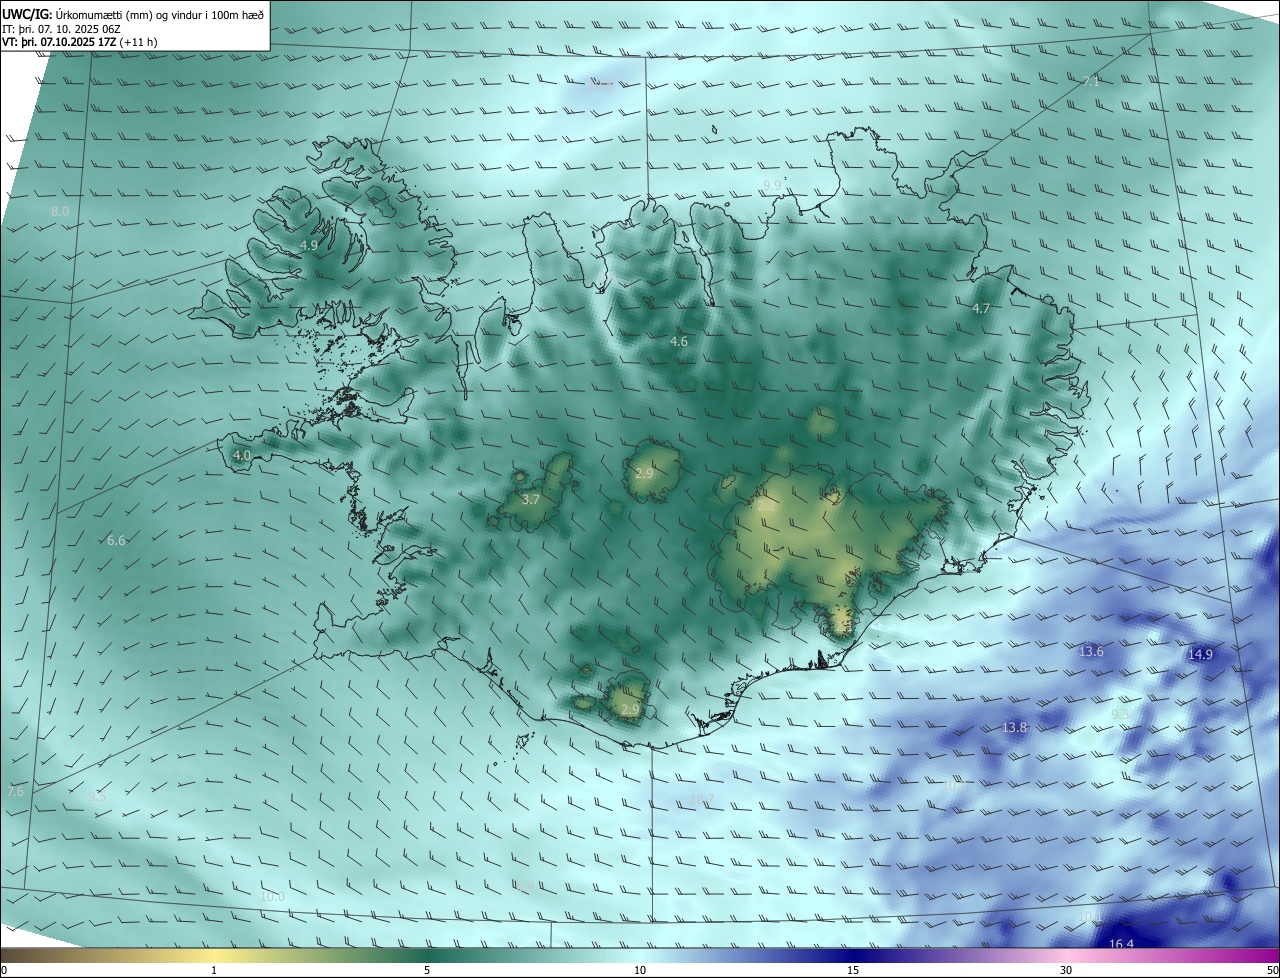Click the 13.6 value southeast of Iceland

[1091, 652]
